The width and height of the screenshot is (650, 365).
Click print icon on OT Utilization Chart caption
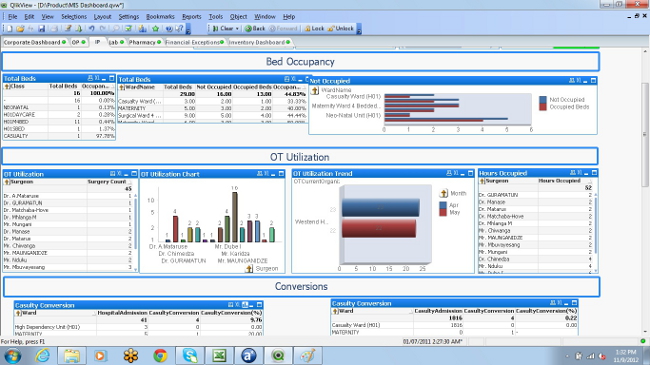click(260, 173)
